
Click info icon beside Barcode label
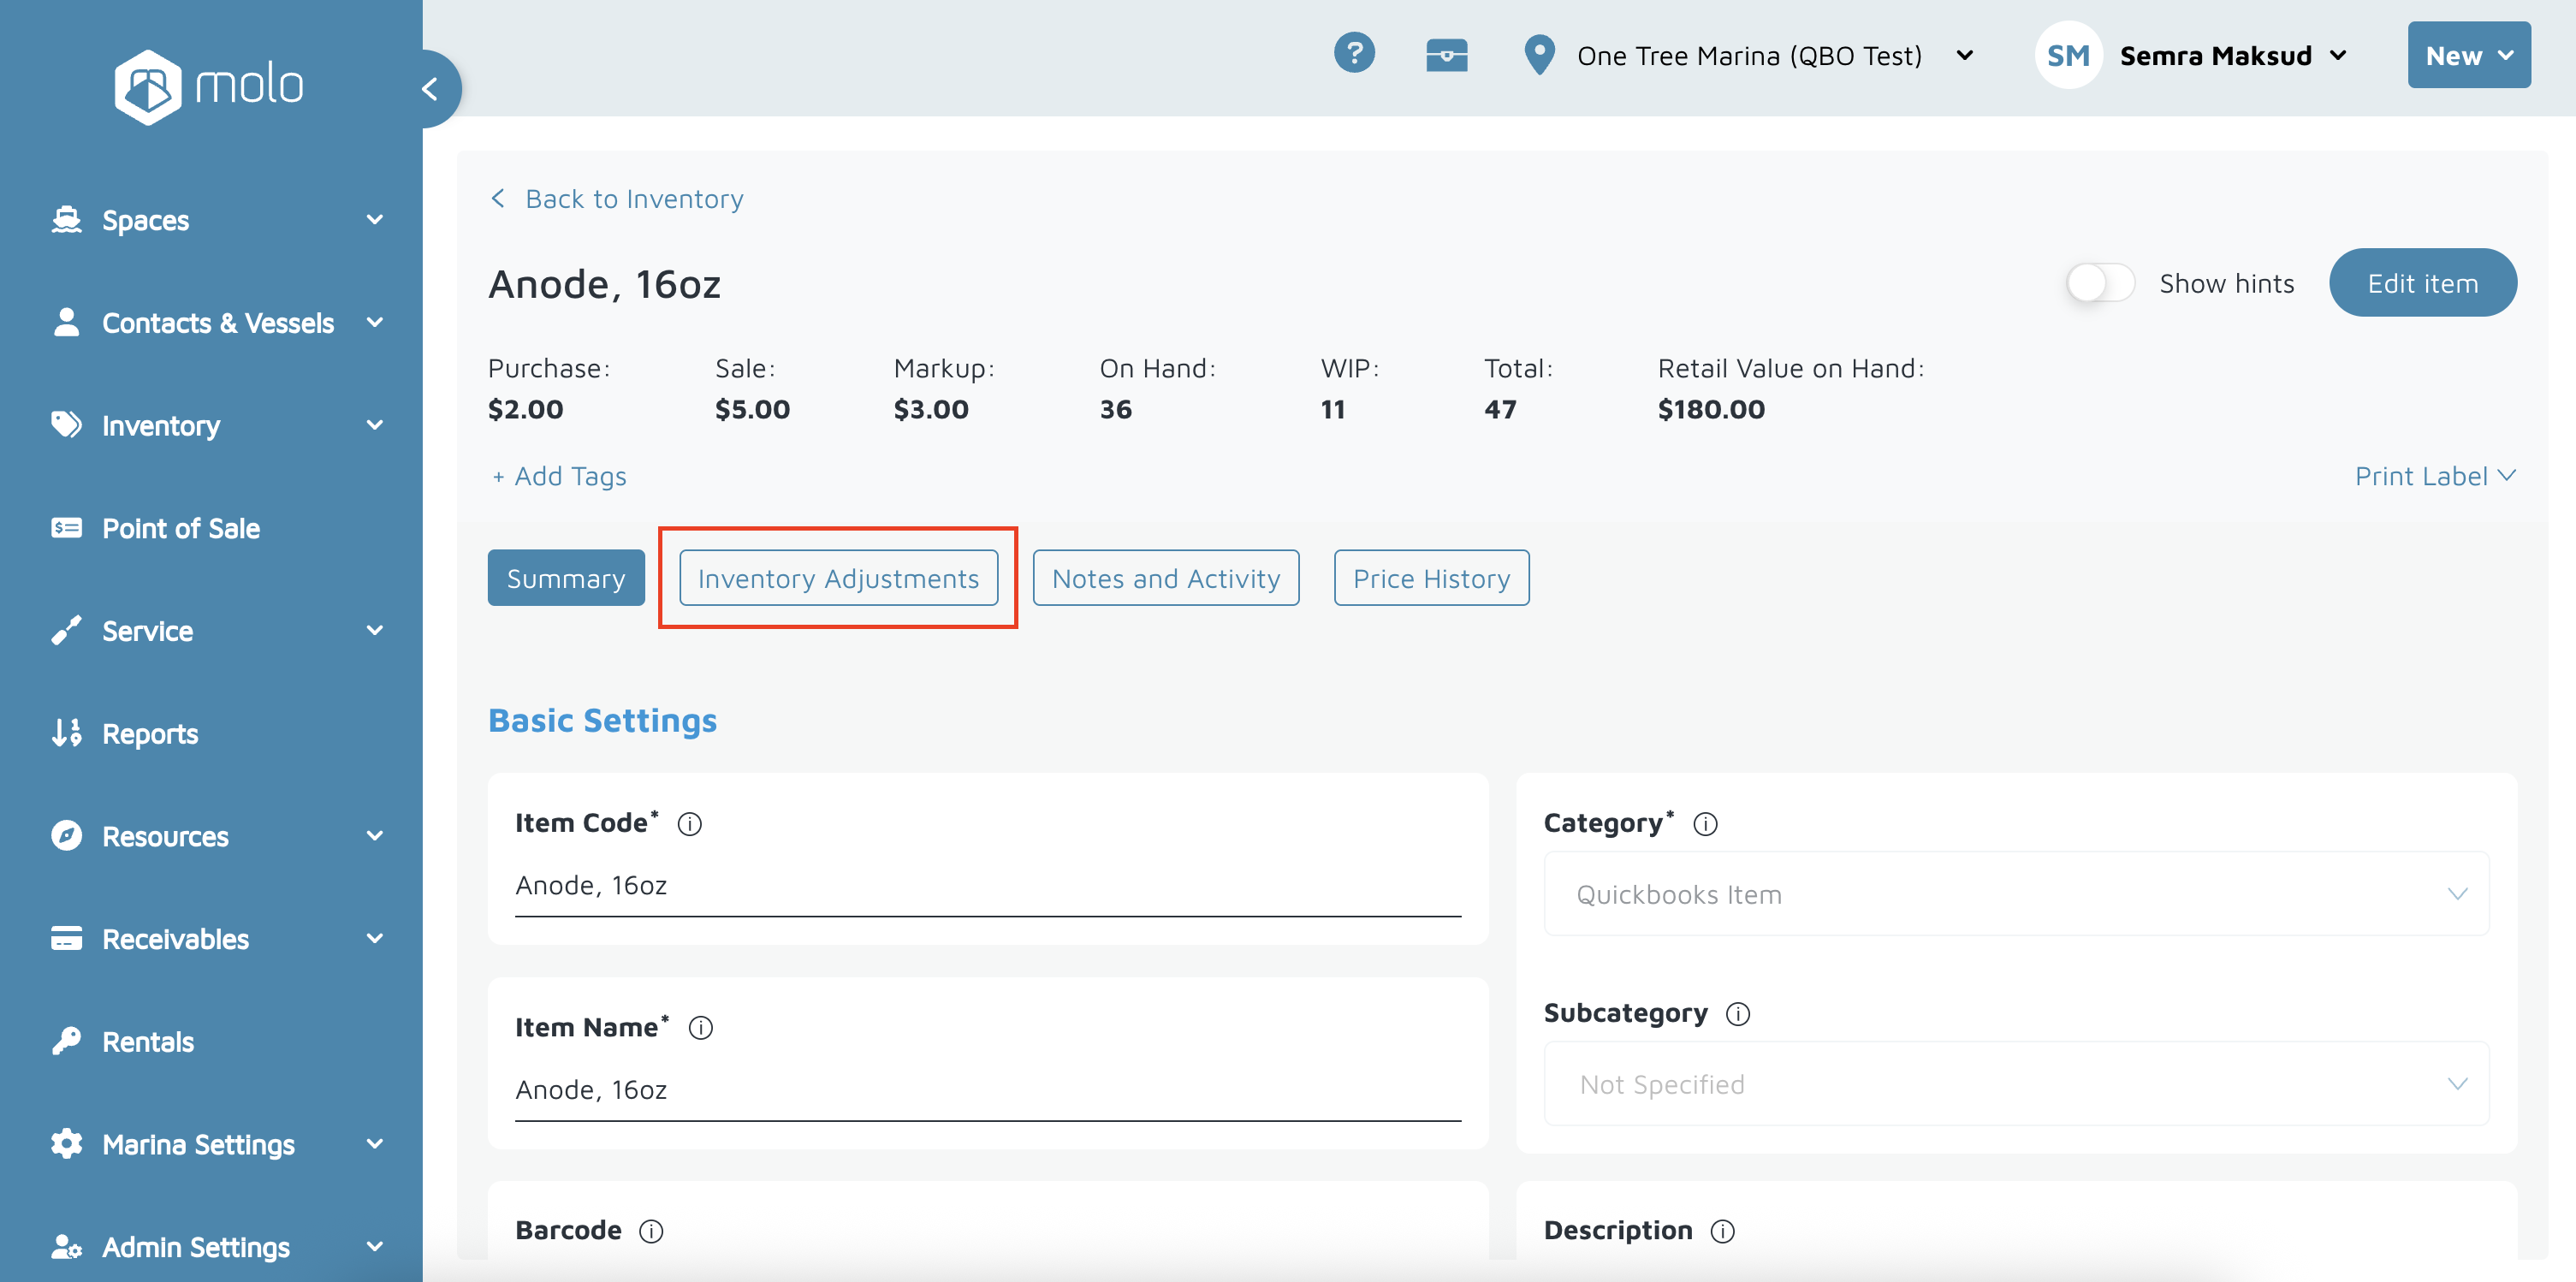651,1231
